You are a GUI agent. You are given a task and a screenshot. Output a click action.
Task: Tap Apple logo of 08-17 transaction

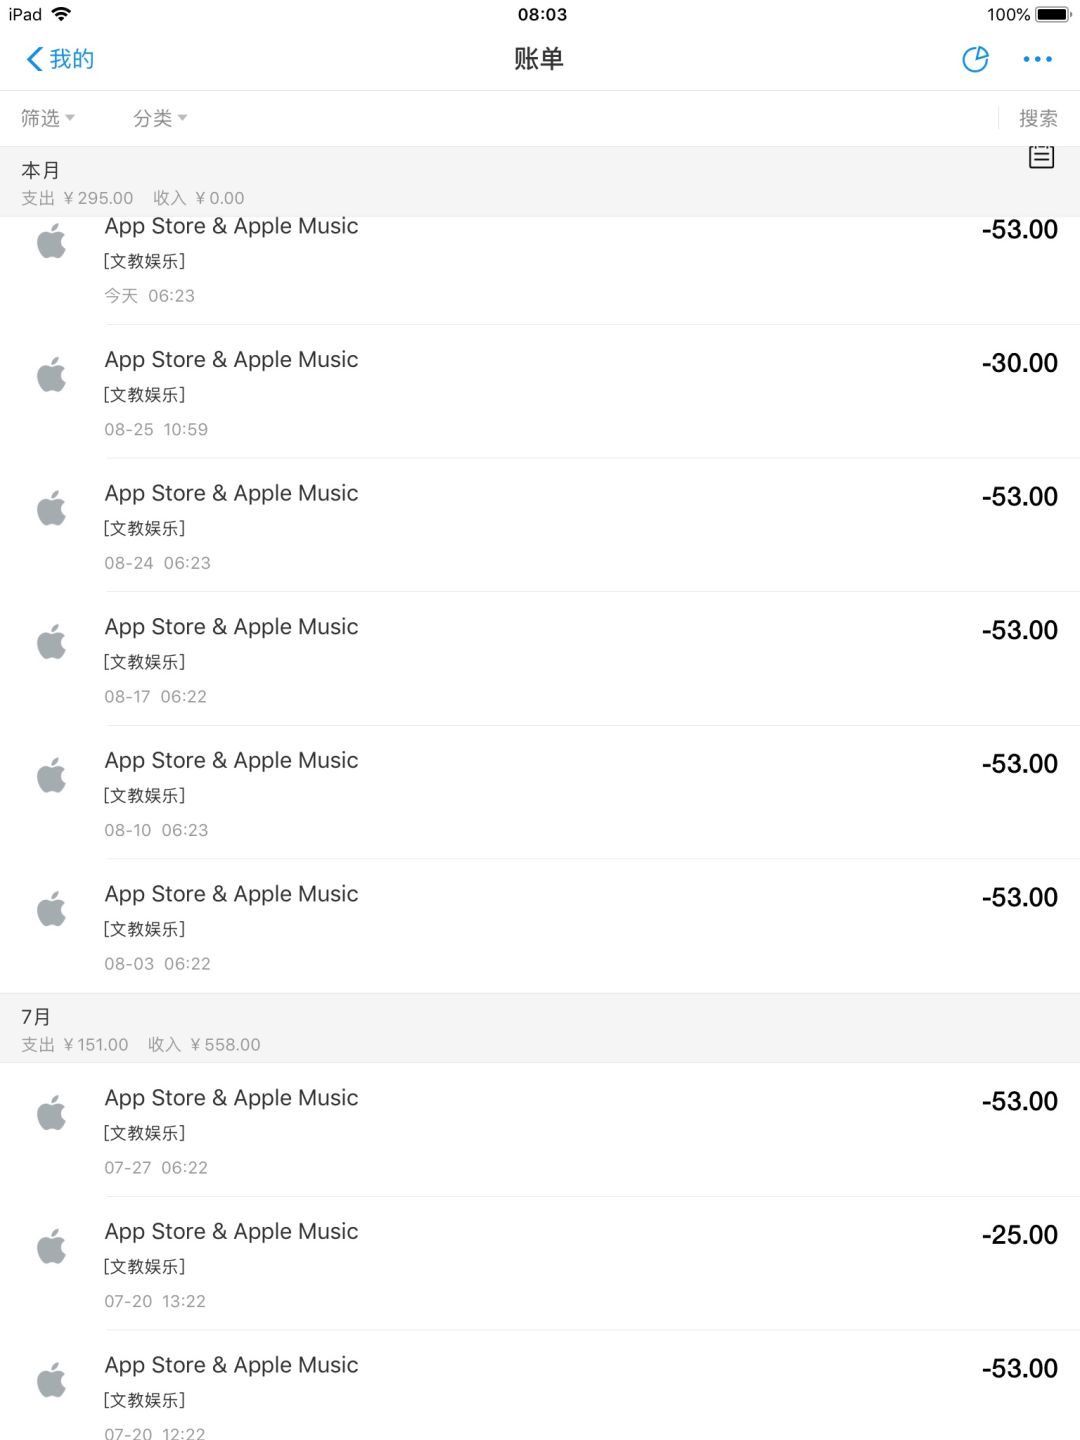52,643
